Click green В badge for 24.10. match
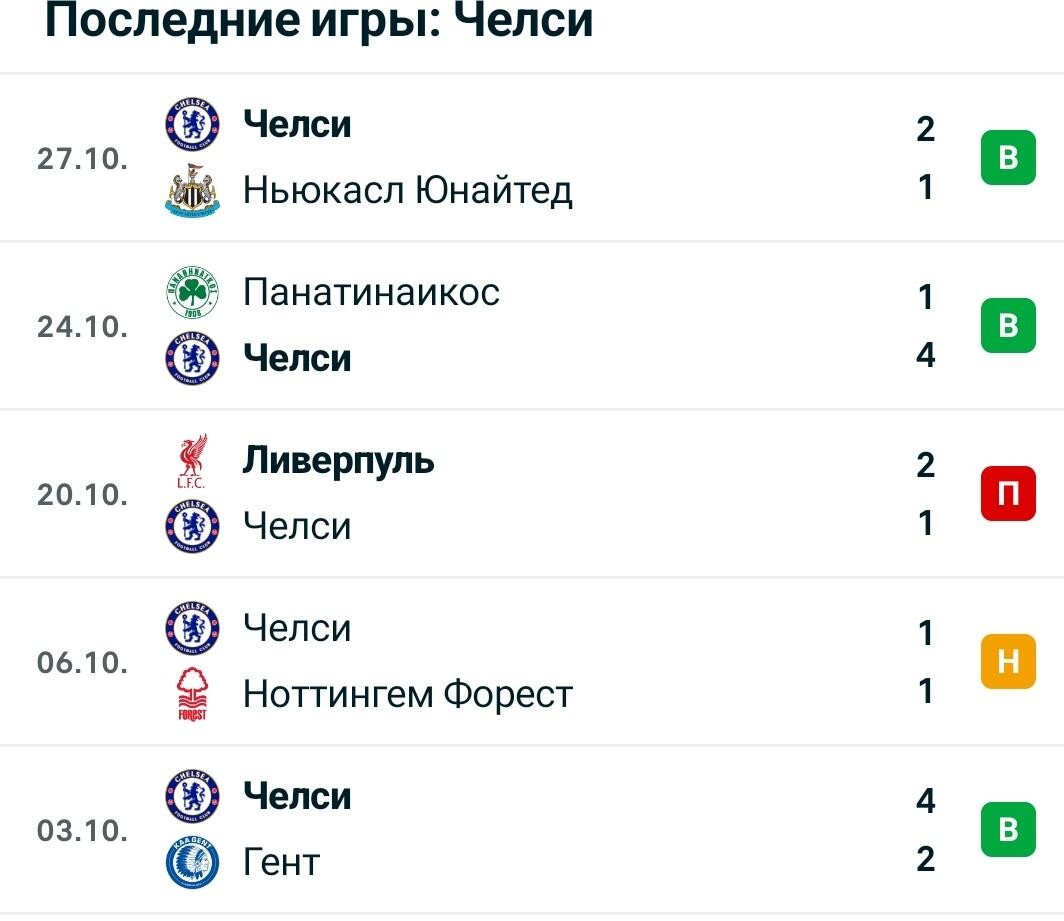The image size is (1064, 921). 1008,325
